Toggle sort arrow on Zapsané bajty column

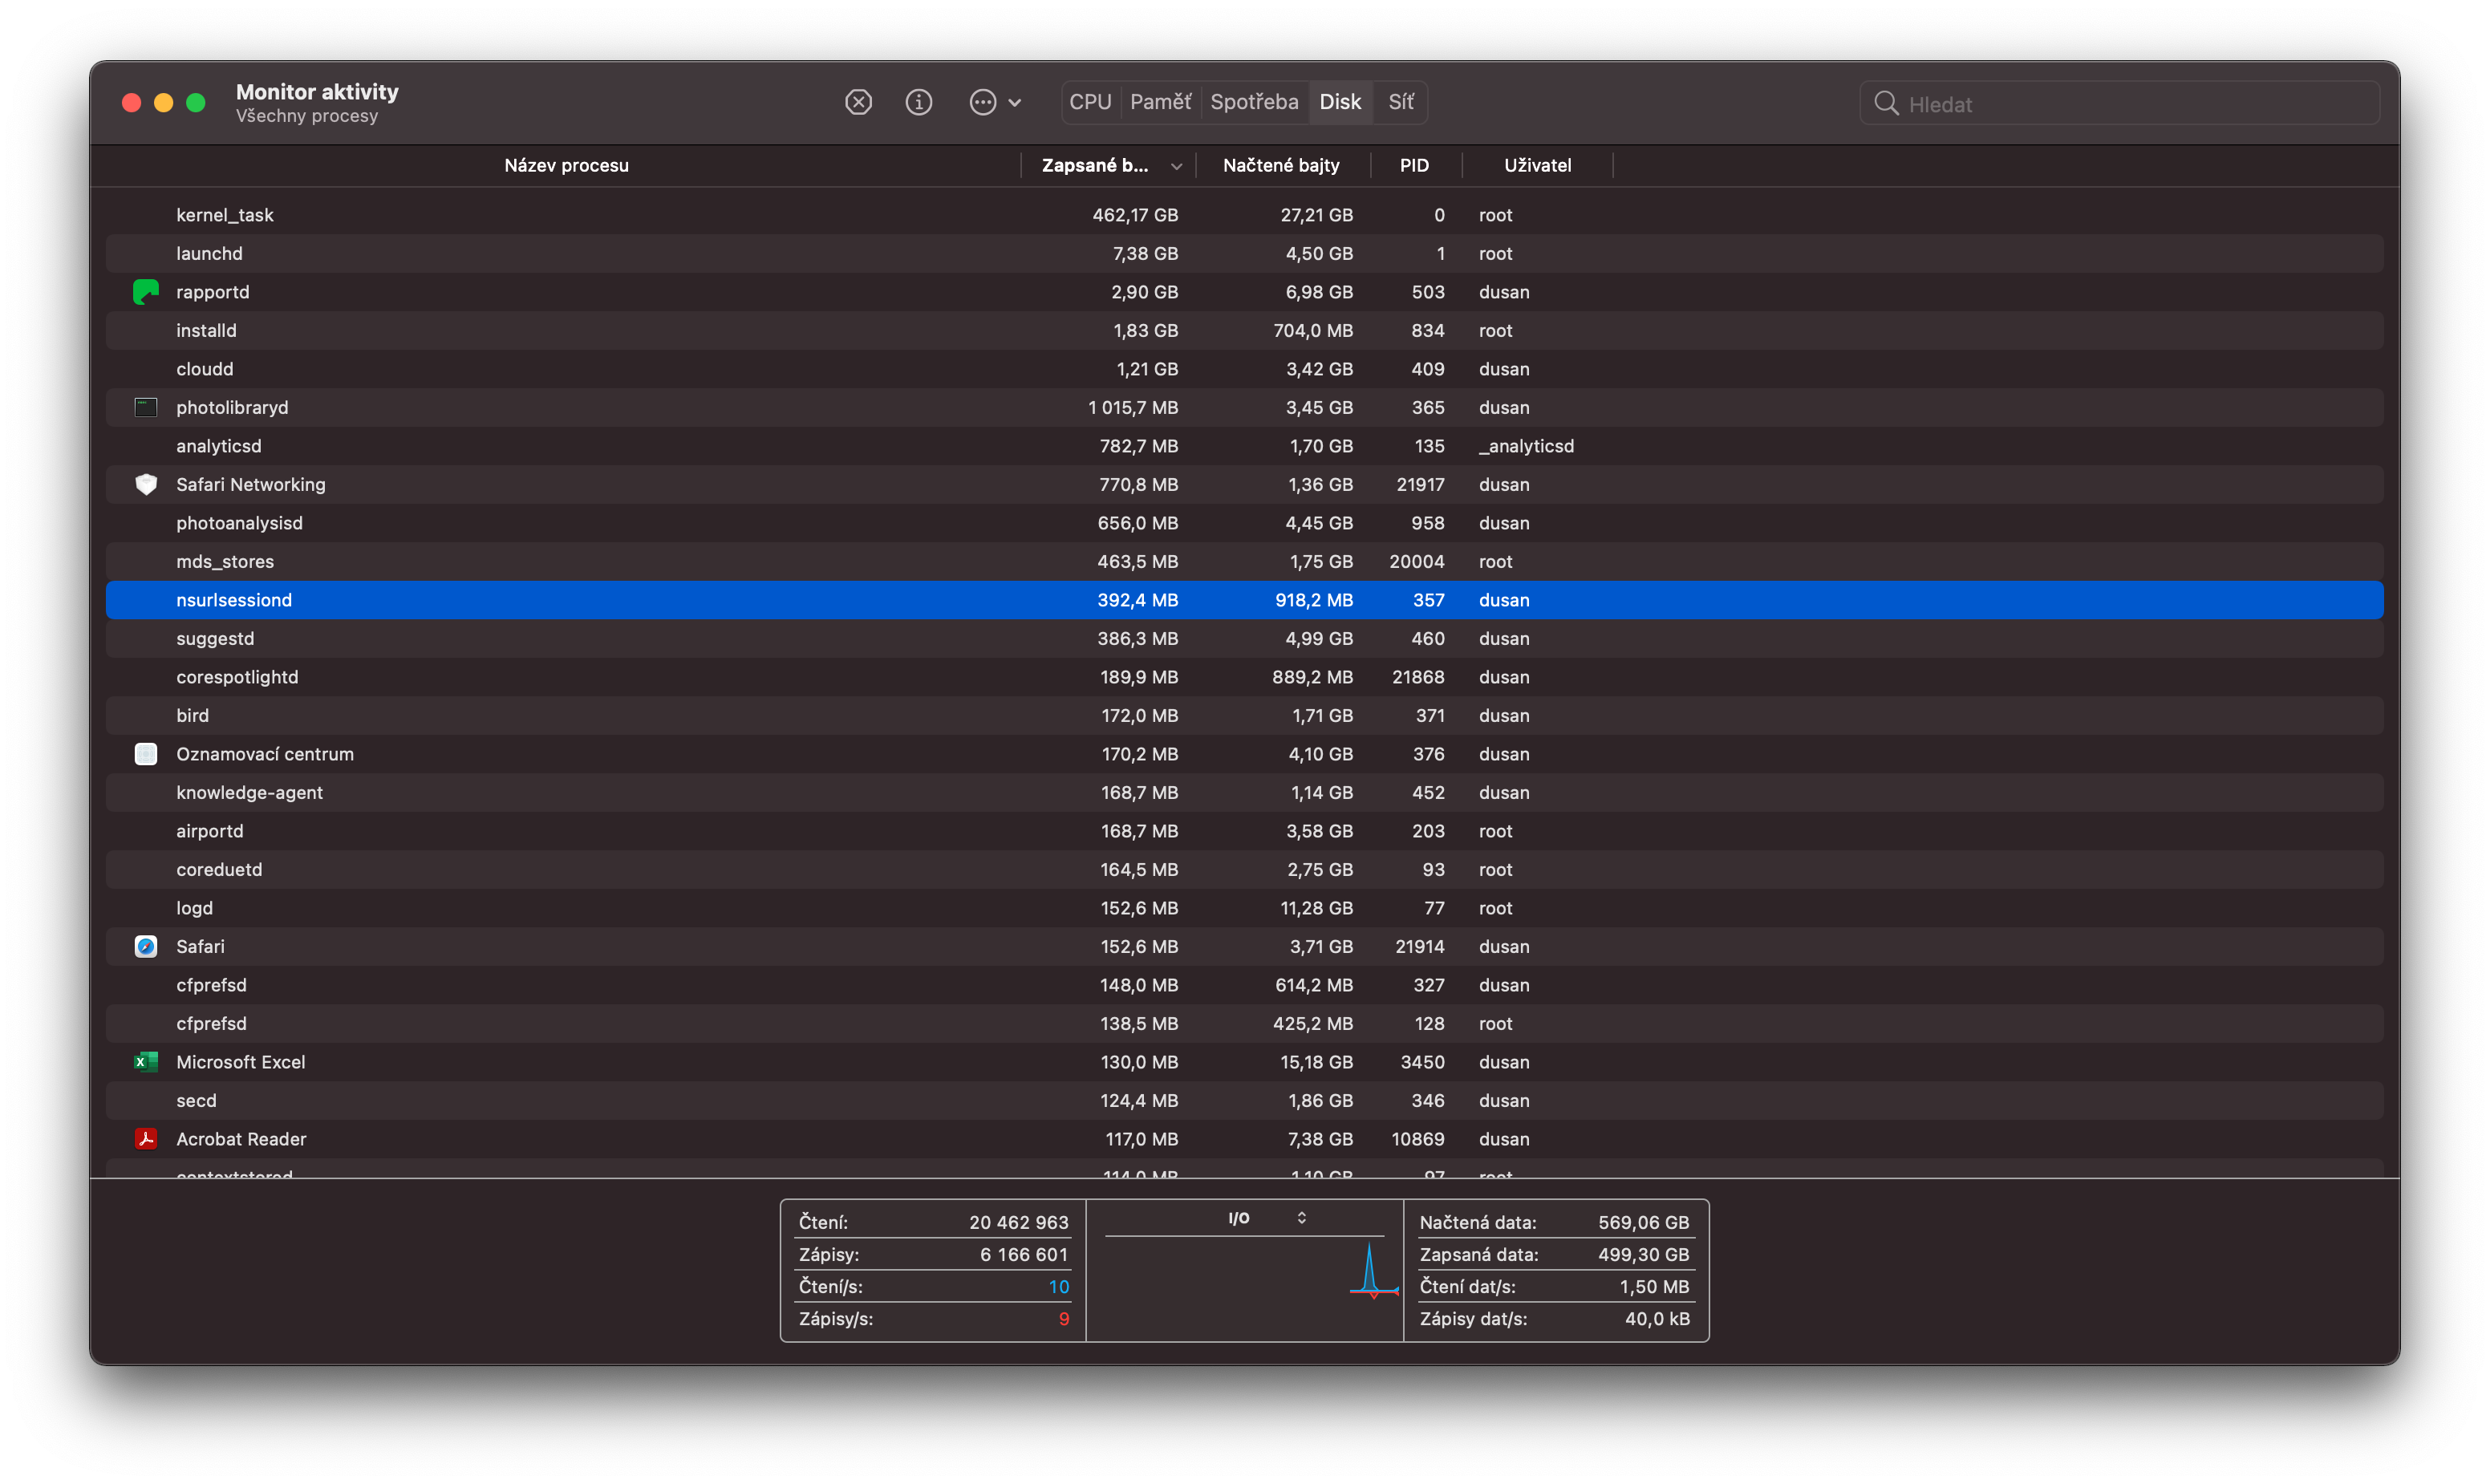click(x=1176, y=166)
